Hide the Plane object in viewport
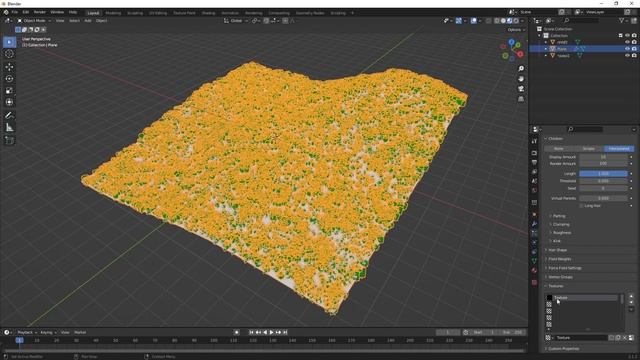Screen dimensions: 640x360 coord(627,49)
